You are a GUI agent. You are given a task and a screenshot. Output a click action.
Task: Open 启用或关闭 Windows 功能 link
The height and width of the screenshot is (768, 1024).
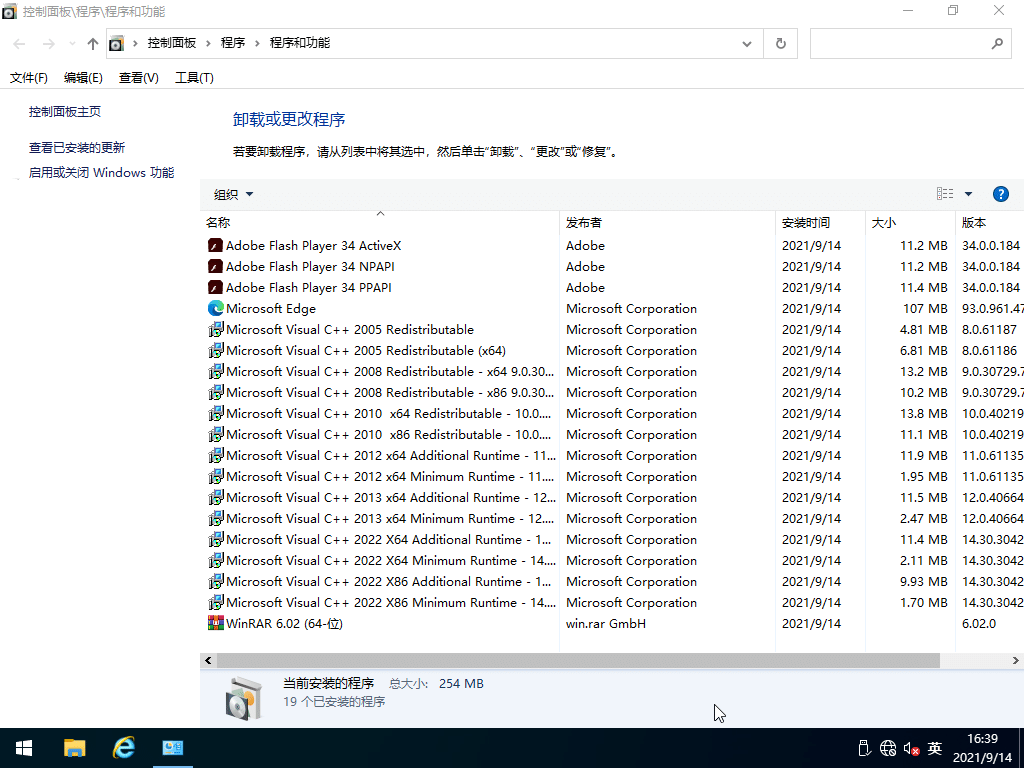[101, 172]
